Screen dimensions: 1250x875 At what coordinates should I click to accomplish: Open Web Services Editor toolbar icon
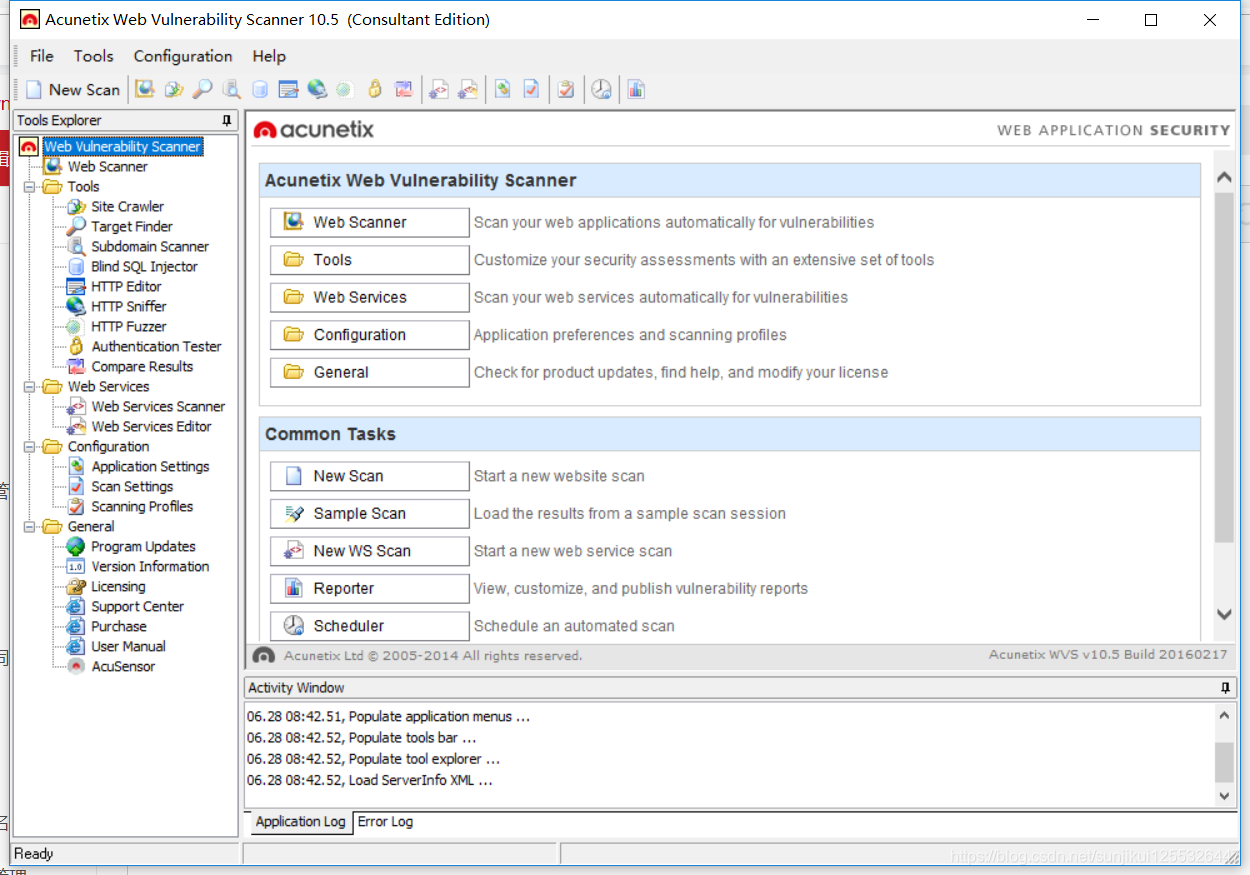(467, 90)
